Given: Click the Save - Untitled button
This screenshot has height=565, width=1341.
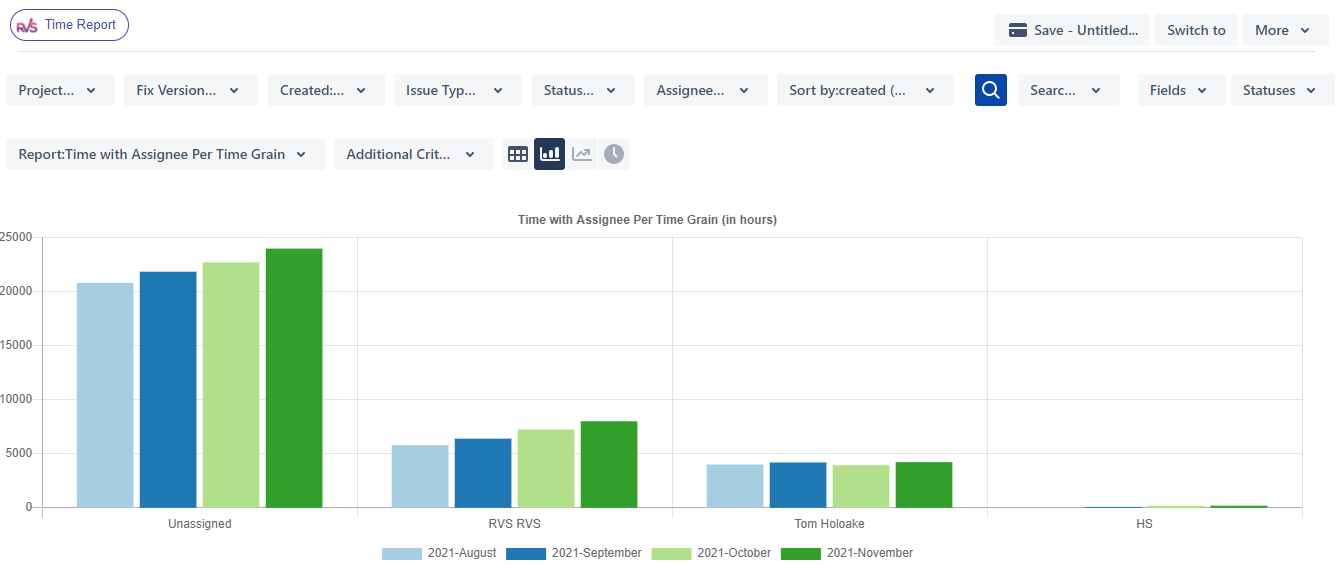Looking at the screenshot, I should coord(1072,30).
